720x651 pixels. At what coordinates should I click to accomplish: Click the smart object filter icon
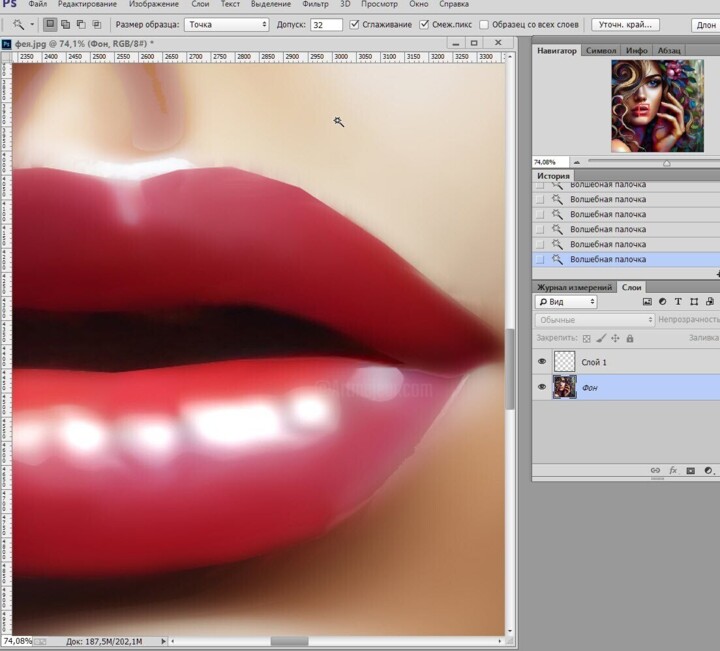710,302
